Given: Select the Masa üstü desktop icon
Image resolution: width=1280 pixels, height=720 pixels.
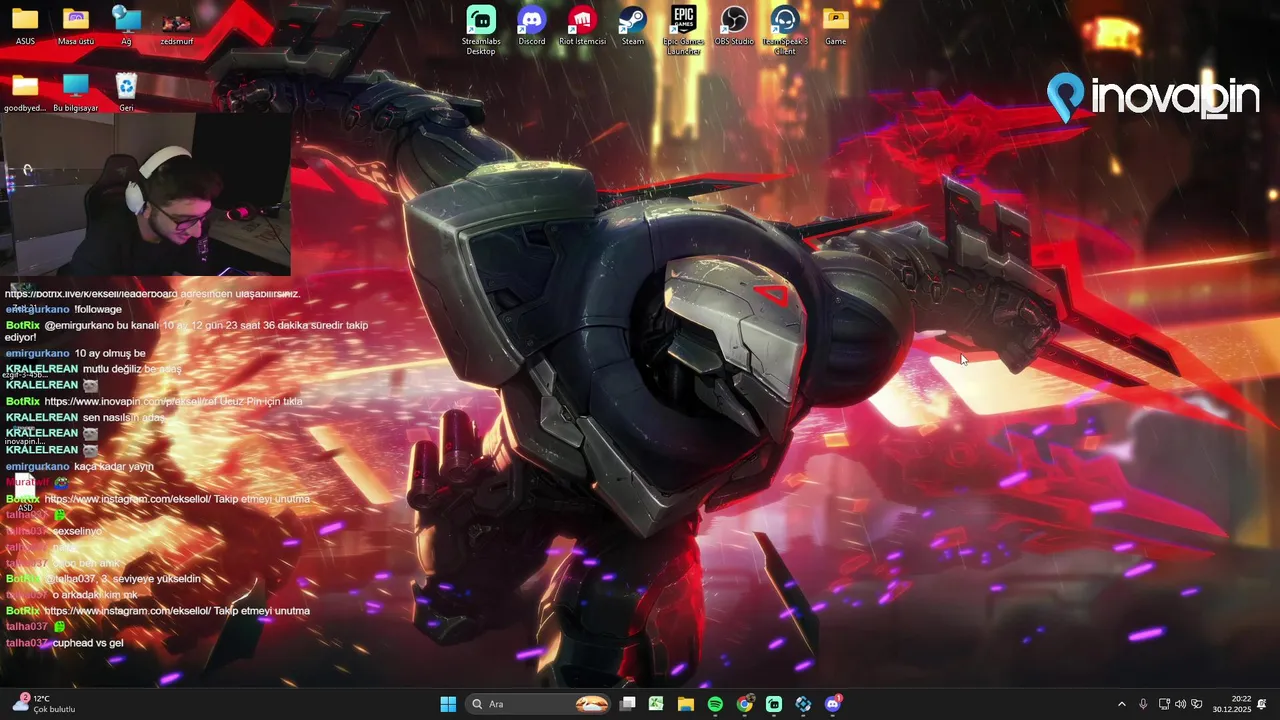Looking at the screenshot, I should [x=76, y=26].
